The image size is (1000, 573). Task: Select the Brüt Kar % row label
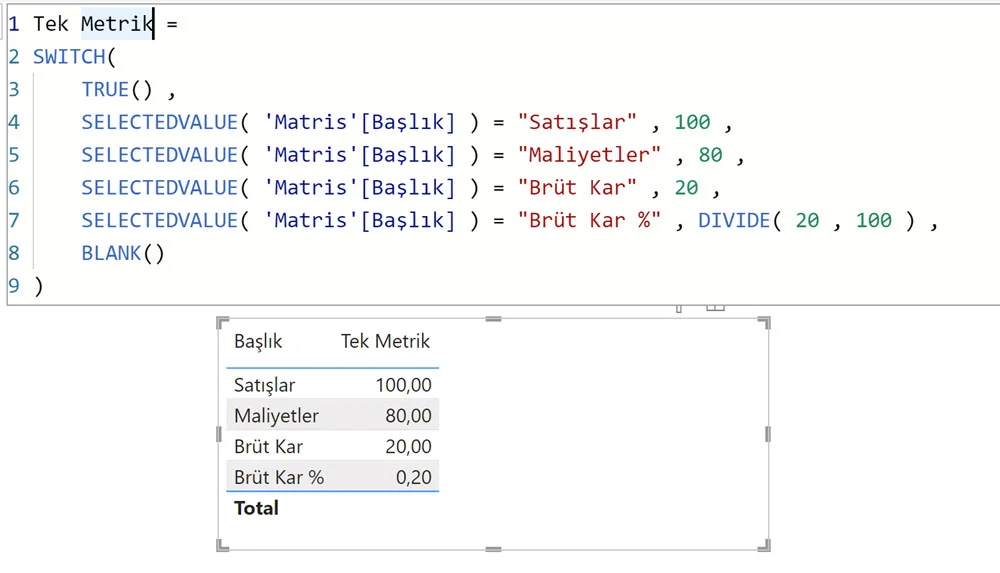point(279,477)
